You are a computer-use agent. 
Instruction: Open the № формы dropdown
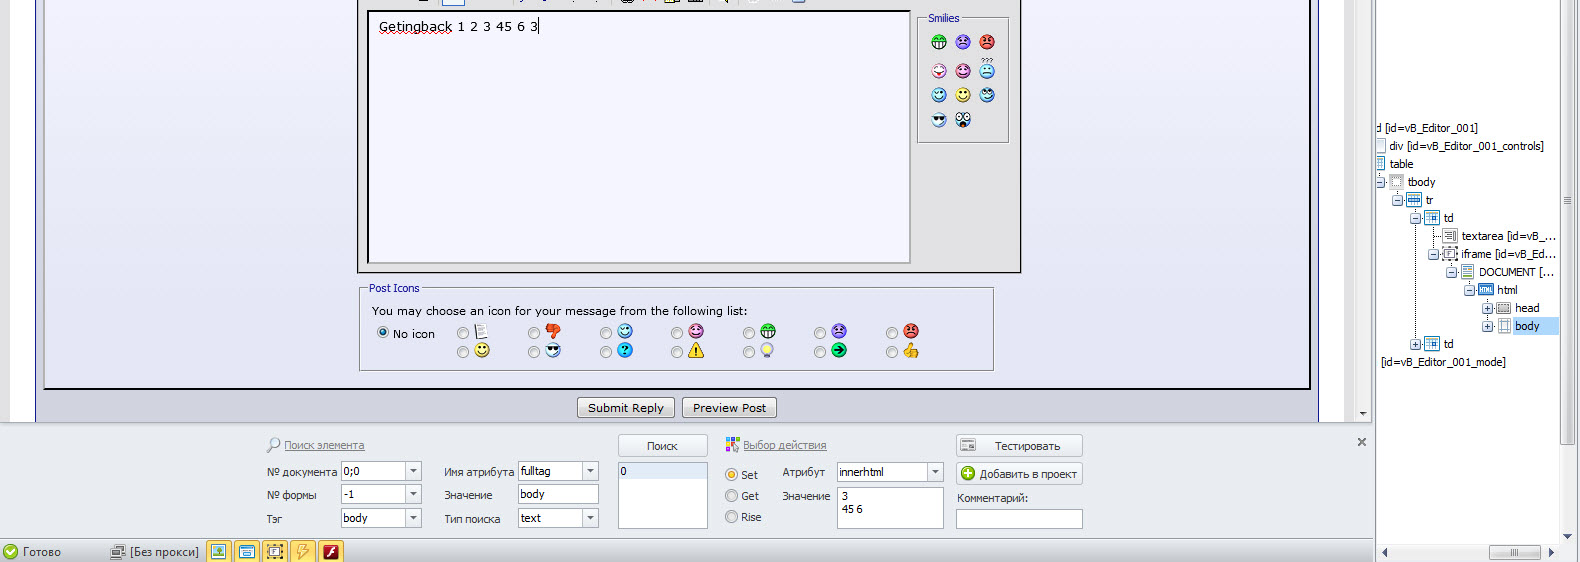click(x=413, y=494)
